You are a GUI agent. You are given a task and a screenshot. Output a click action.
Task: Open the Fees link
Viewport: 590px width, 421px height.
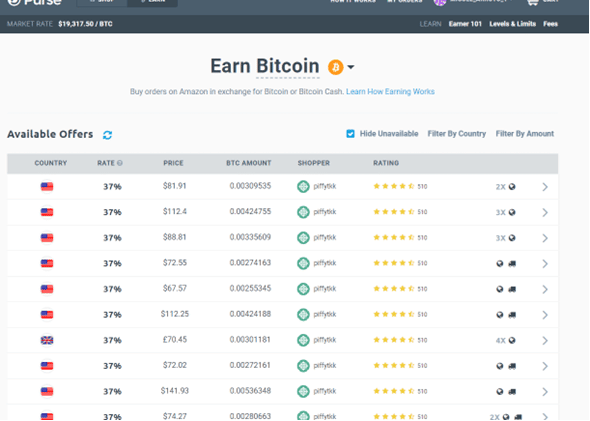[x=550, y=24]
